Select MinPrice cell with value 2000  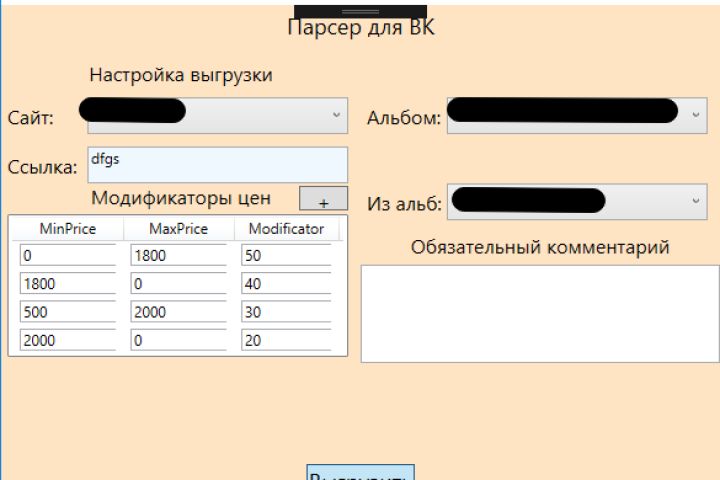click(68, 340)
